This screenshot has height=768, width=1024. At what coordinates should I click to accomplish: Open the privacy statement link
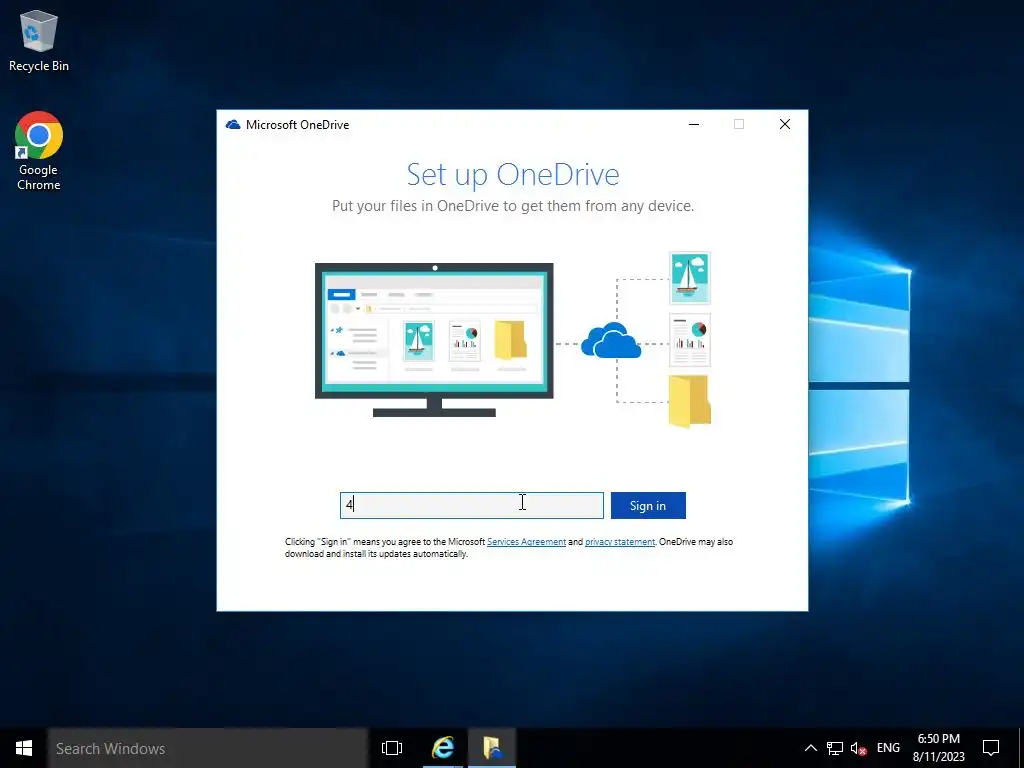(620, 541)
